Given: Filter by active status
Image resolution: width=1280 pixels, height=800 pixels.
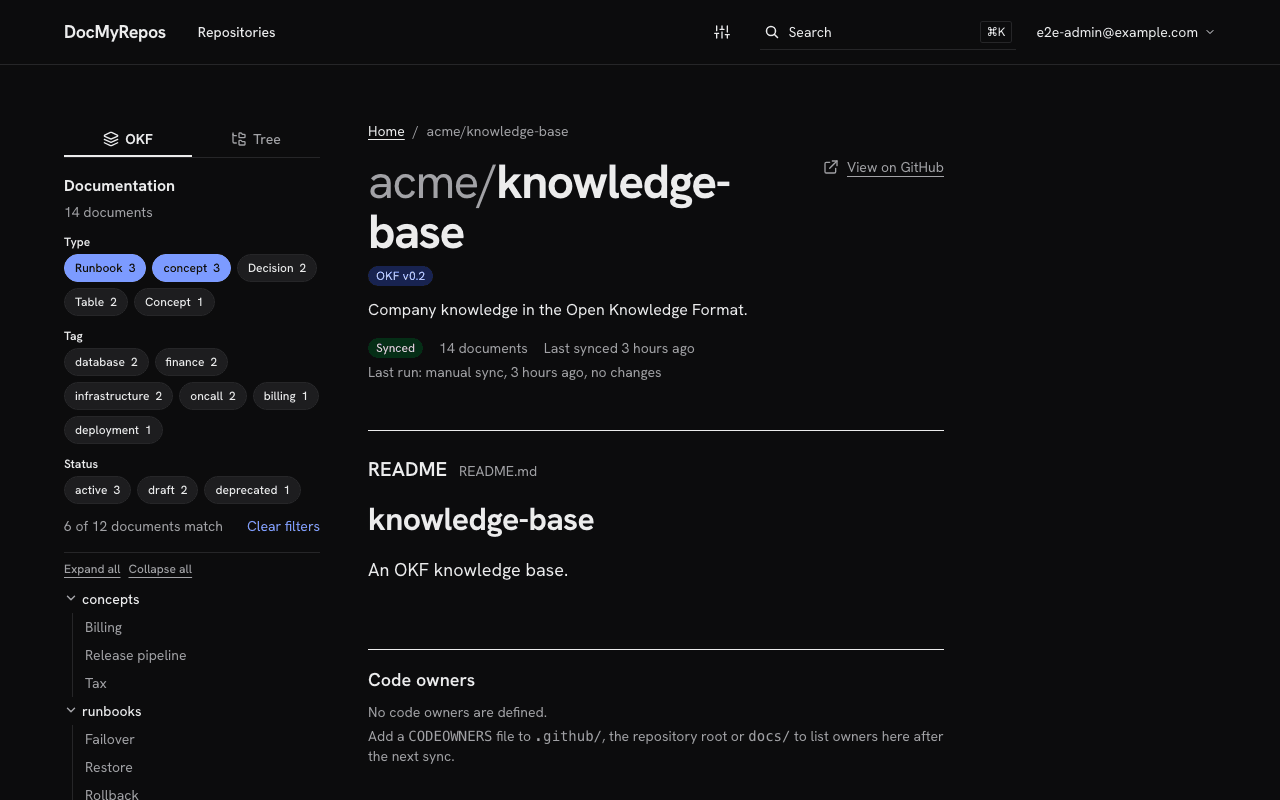Looking at the screenshot, I should 97,490.
